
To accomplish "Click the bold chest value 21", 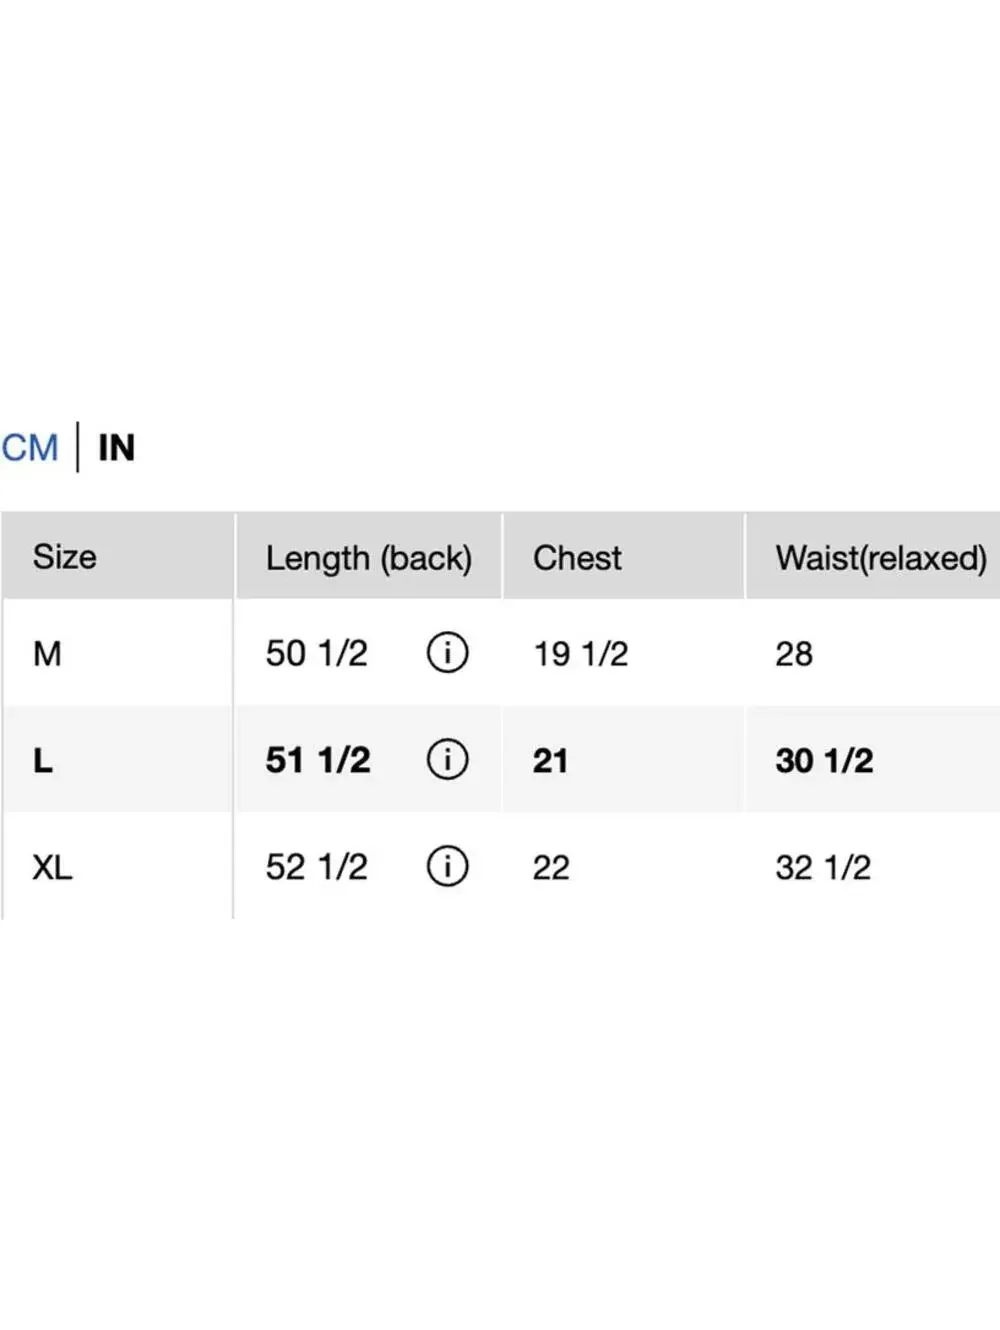I will [x=550, y=761].
